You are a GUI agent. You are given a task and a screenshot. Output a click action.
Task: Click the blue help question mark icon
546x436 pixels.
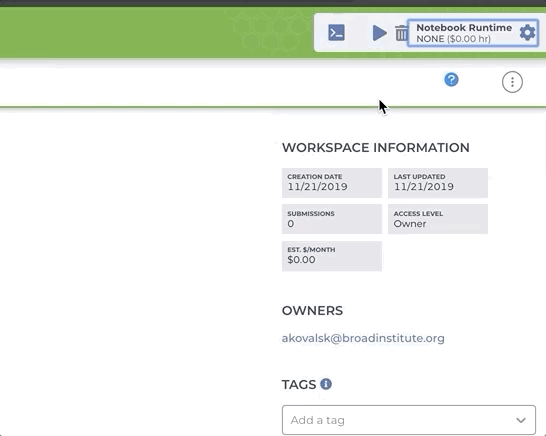click(x=451, y=80)
